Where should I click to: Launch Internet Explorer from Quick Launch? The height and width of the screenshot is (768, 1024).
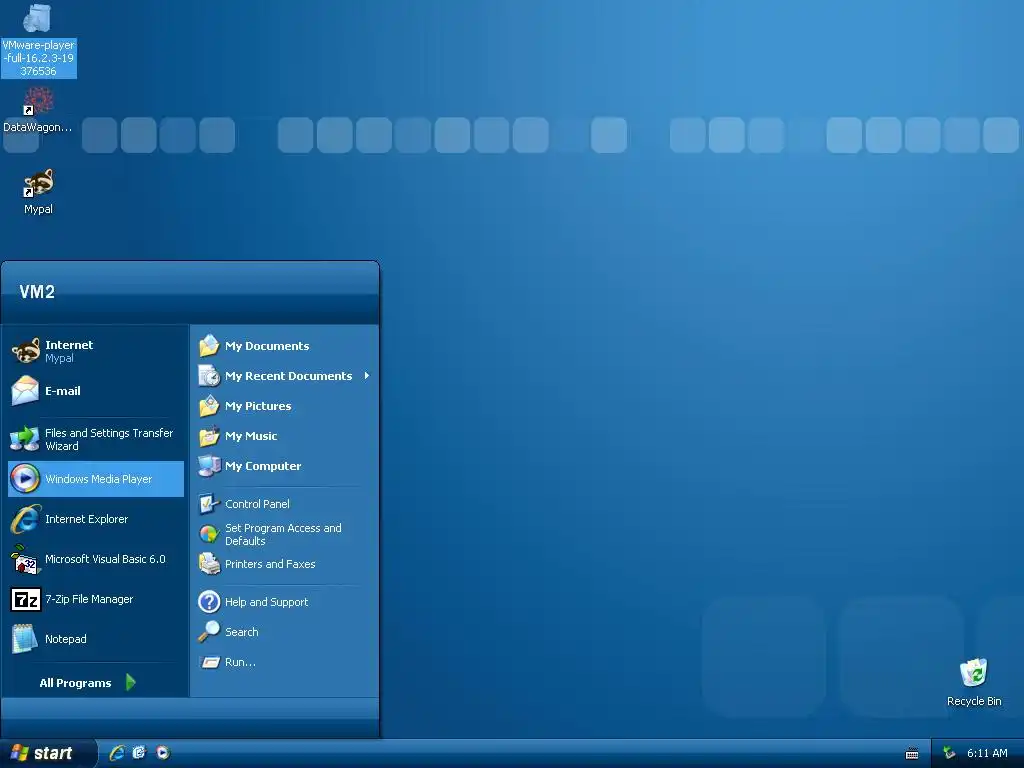117,753
